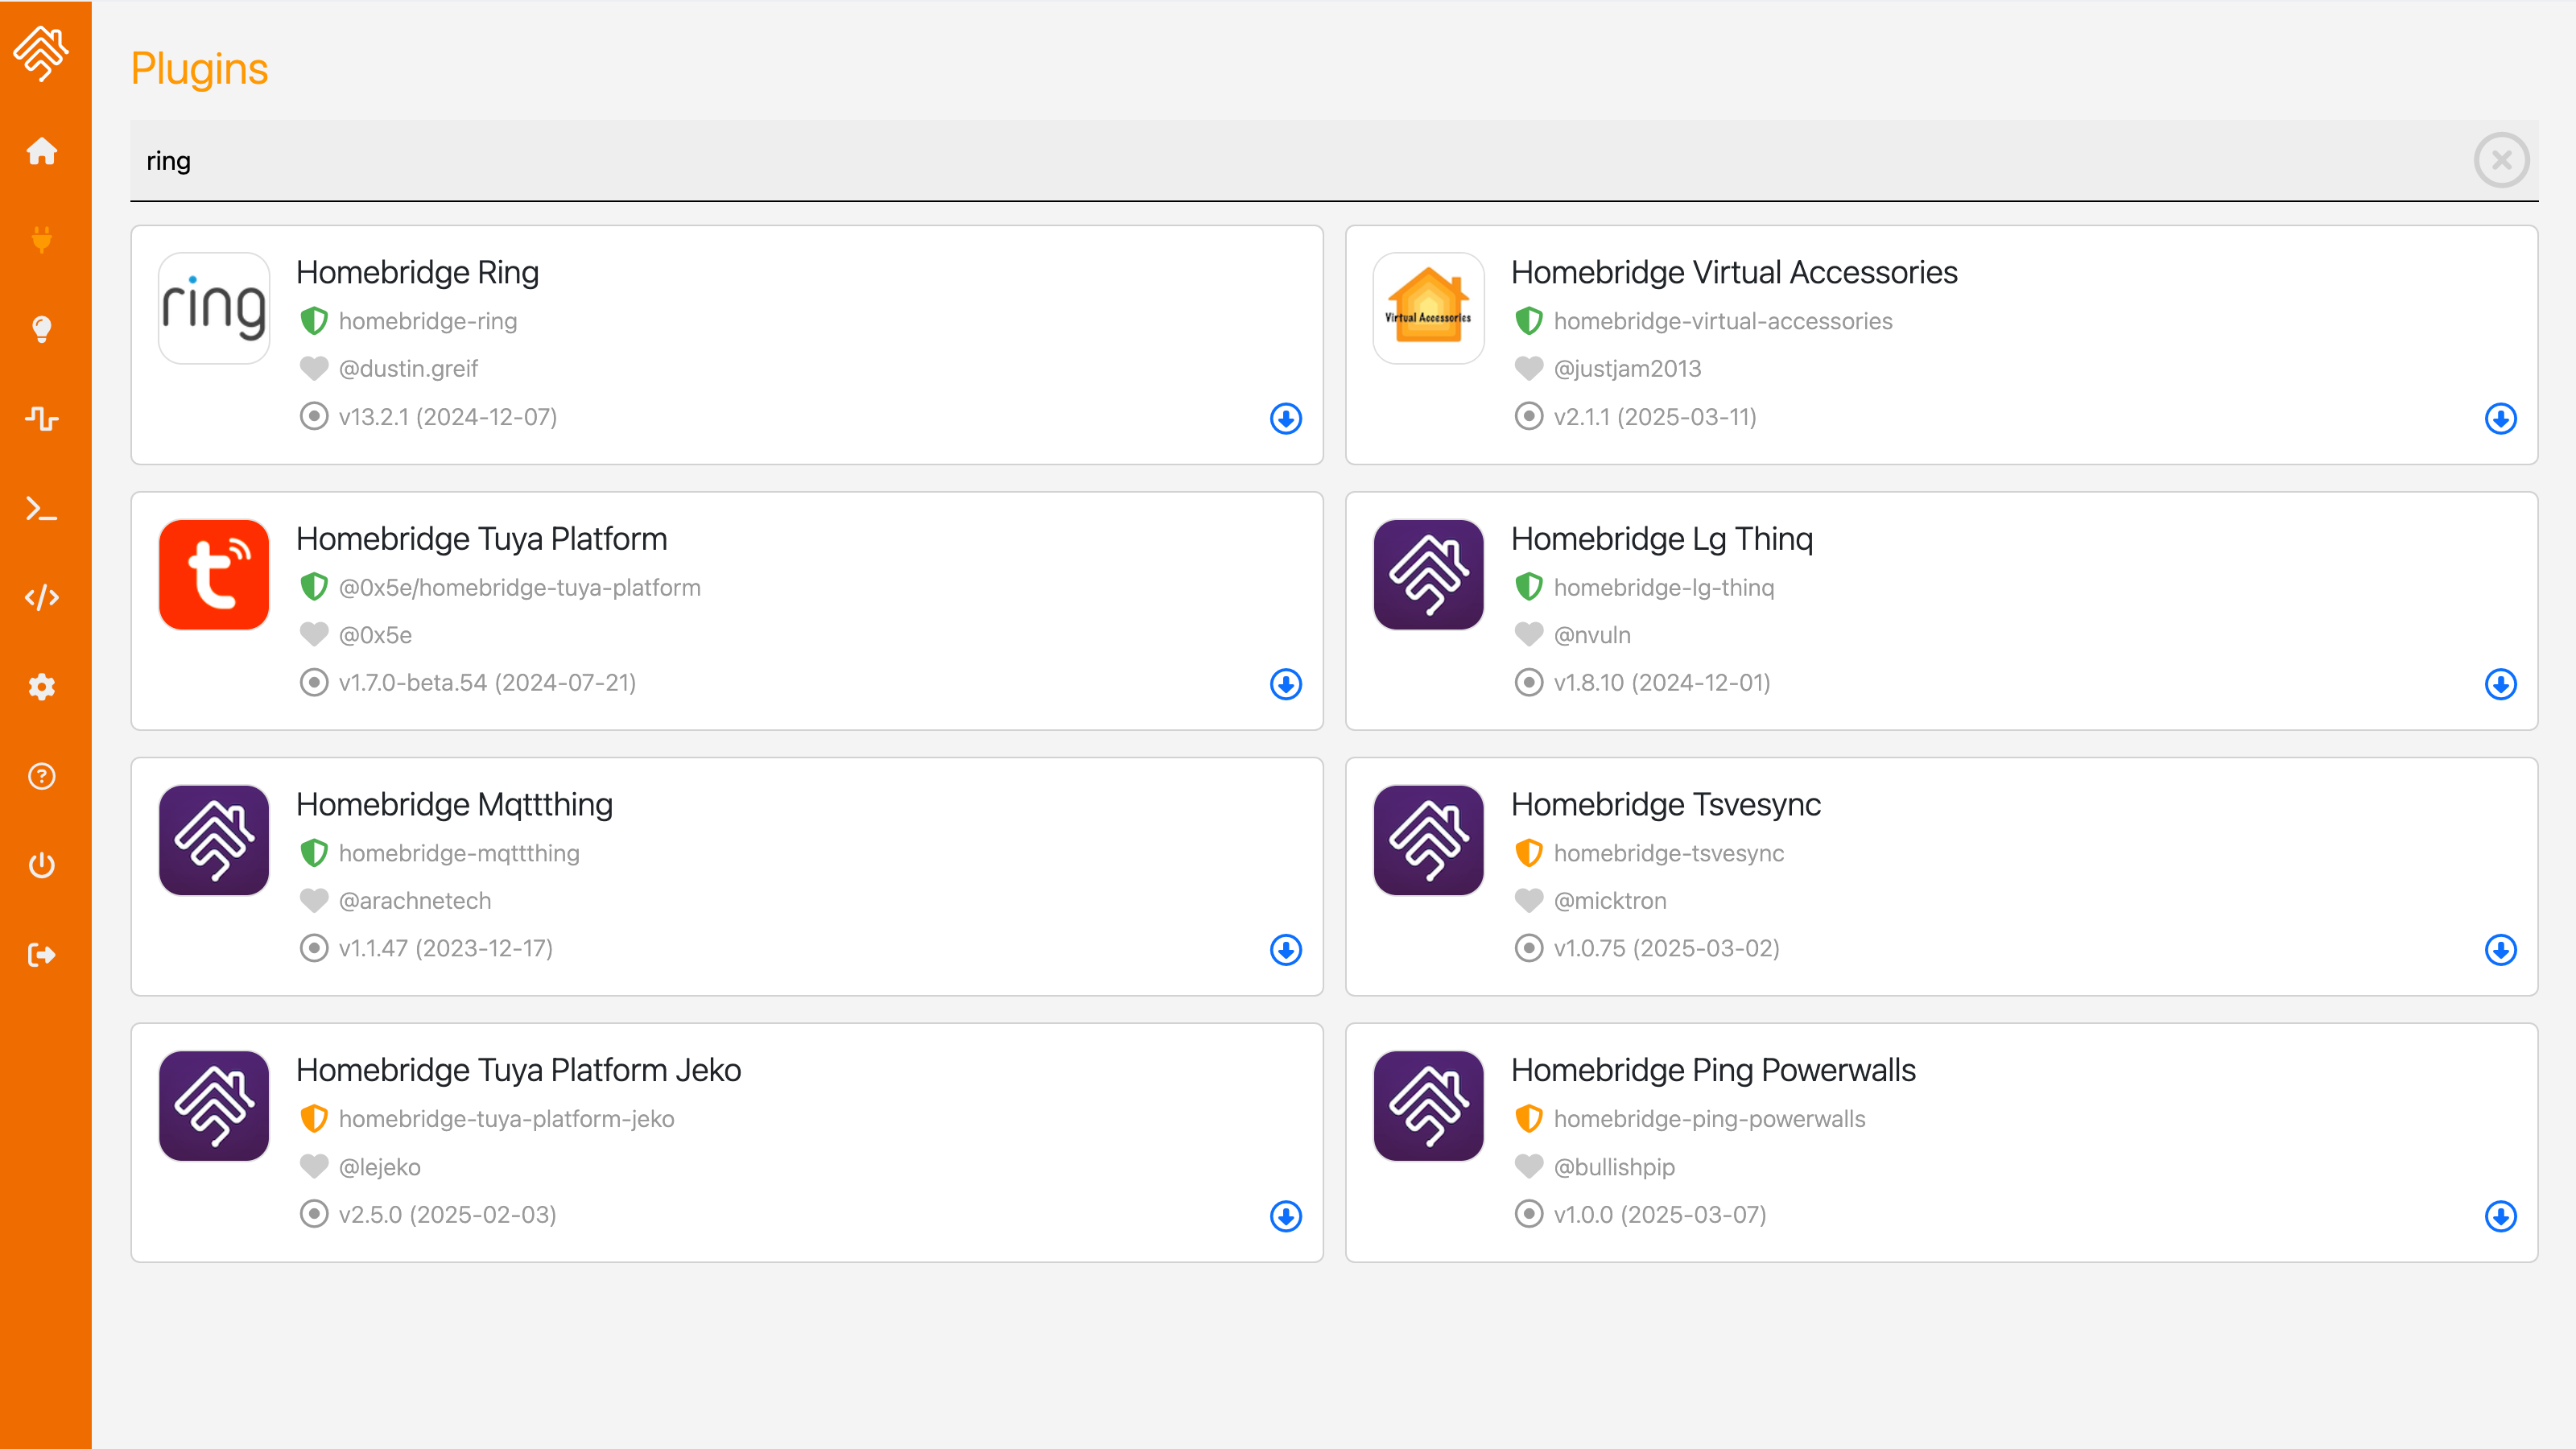Open the homebridge-tuya-platform-jeko package link
The image size is (2576, 1449).
507,1119
